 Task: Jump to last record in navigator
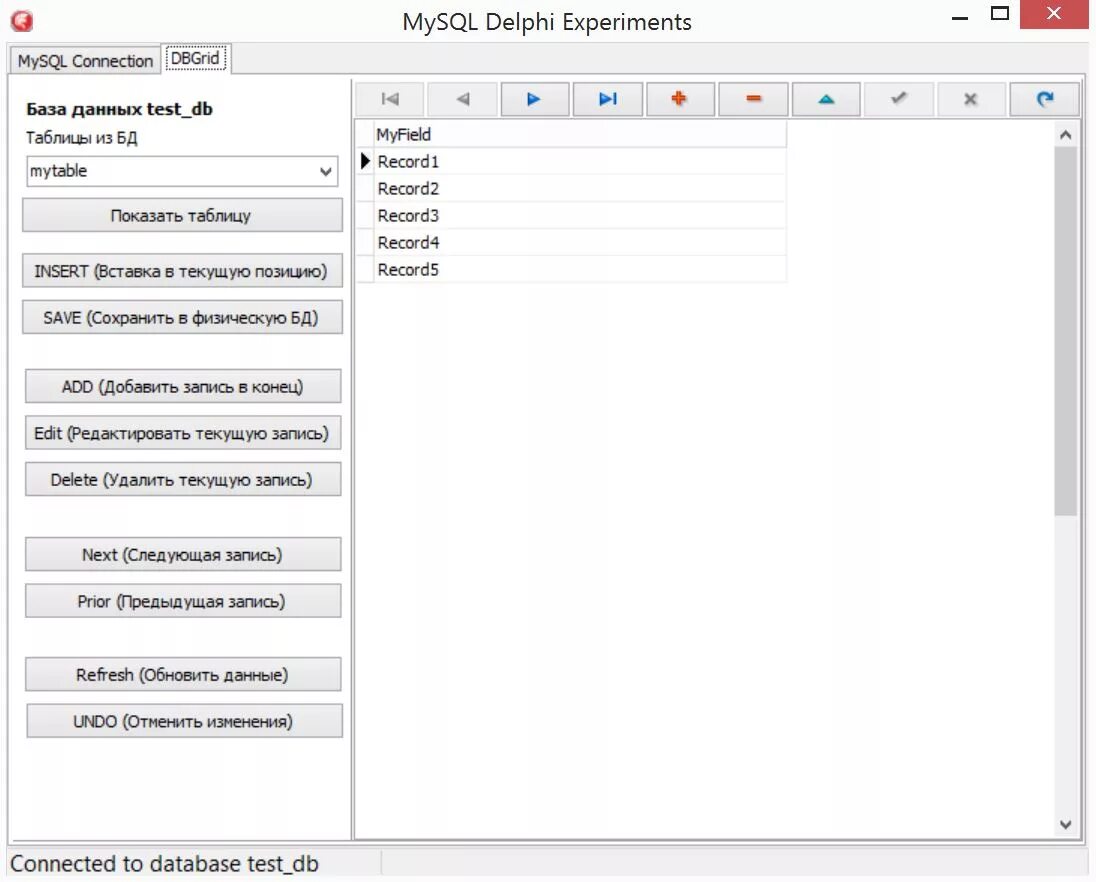607,99
